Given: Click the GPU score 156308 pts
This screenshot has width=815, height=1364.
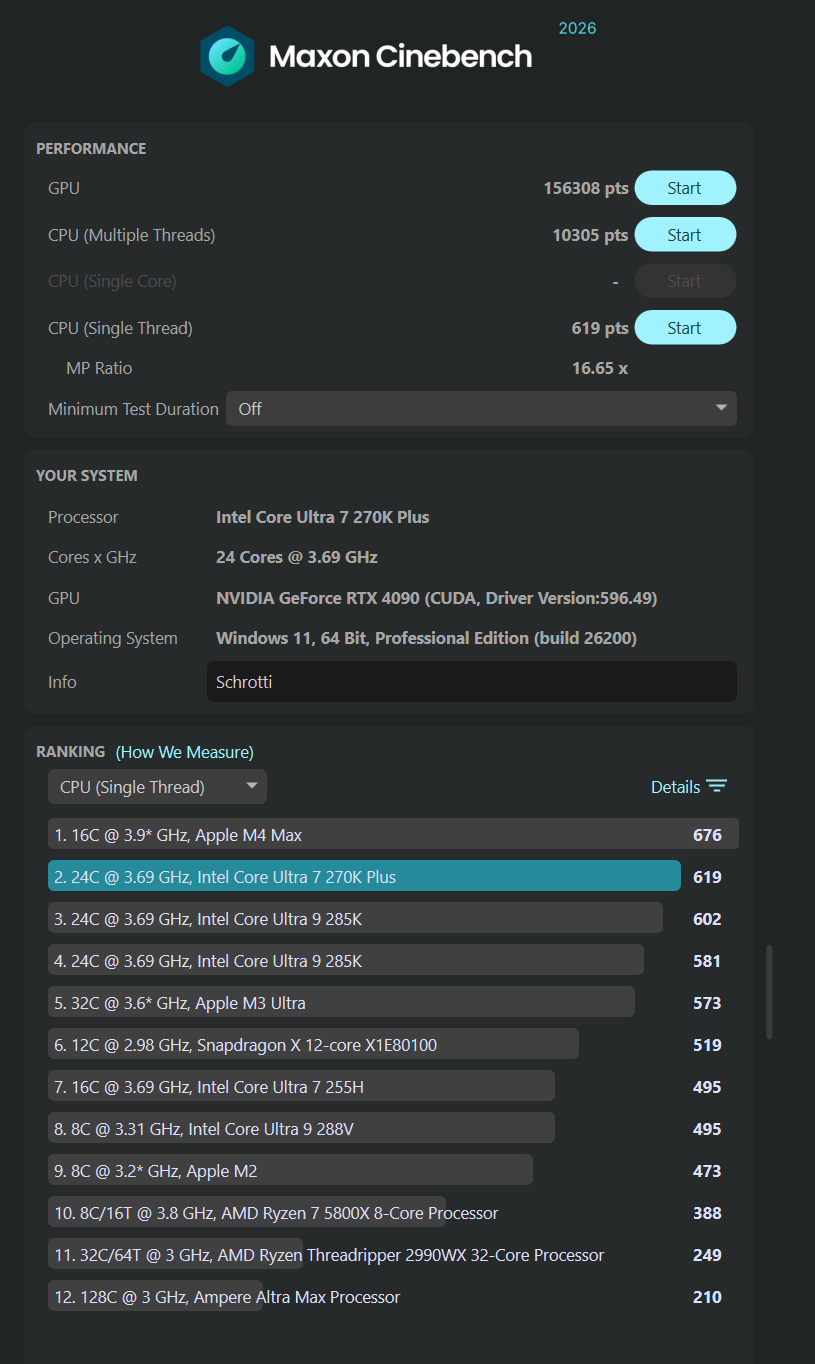Looking at the screenshot, I should point(586,188).
